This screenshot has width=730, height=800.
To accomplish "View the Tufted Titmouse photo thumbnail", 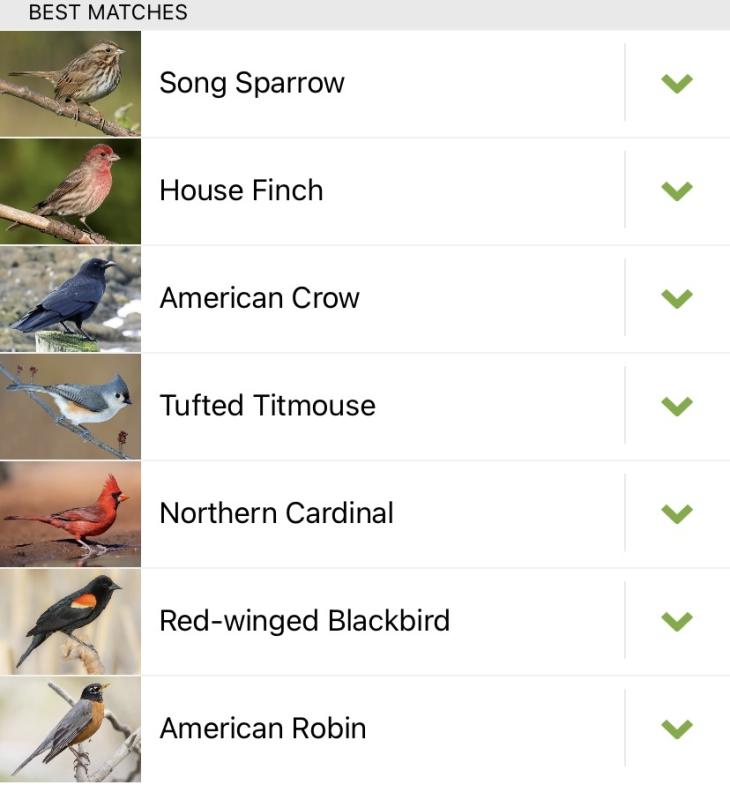I will (x=70, y=406).
